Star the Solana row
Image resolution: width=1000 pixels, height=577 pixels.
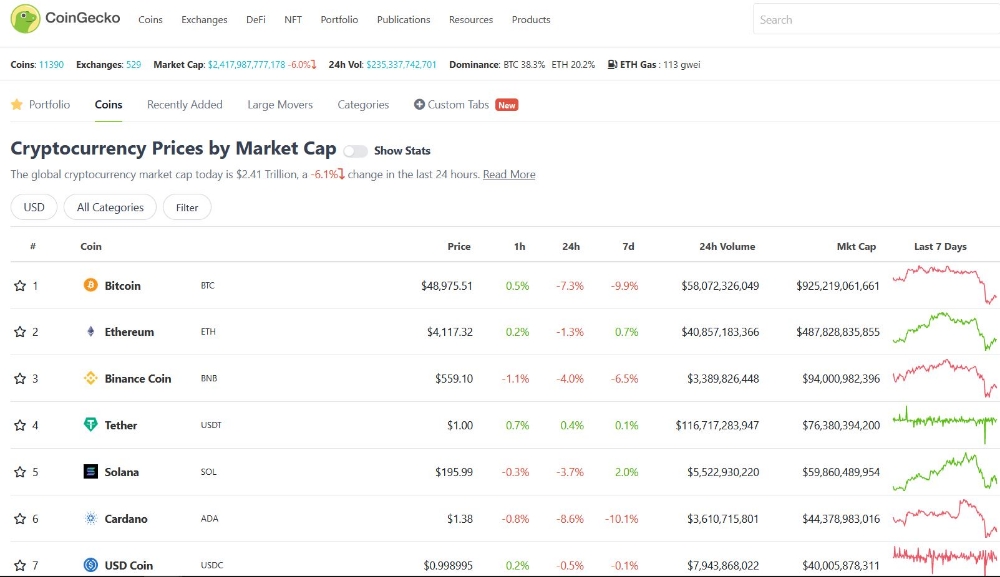[x=20, y=472]
